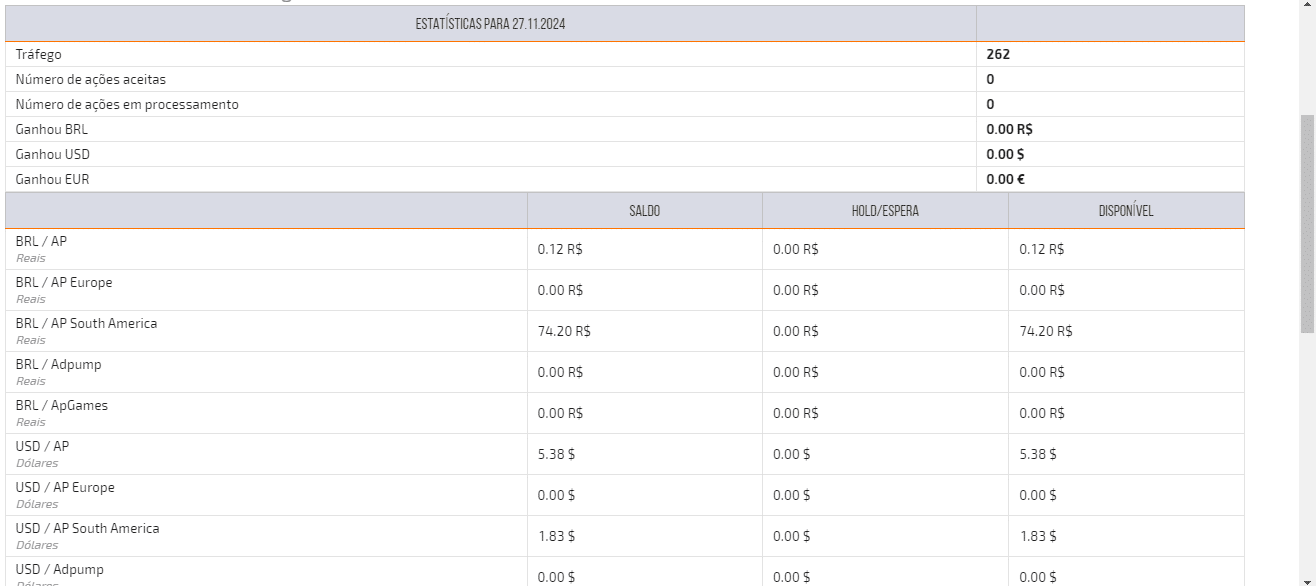Click the USD / AP row label
Image resolution: width=1316 pixels, height=586 pixels.
point(42,447)
